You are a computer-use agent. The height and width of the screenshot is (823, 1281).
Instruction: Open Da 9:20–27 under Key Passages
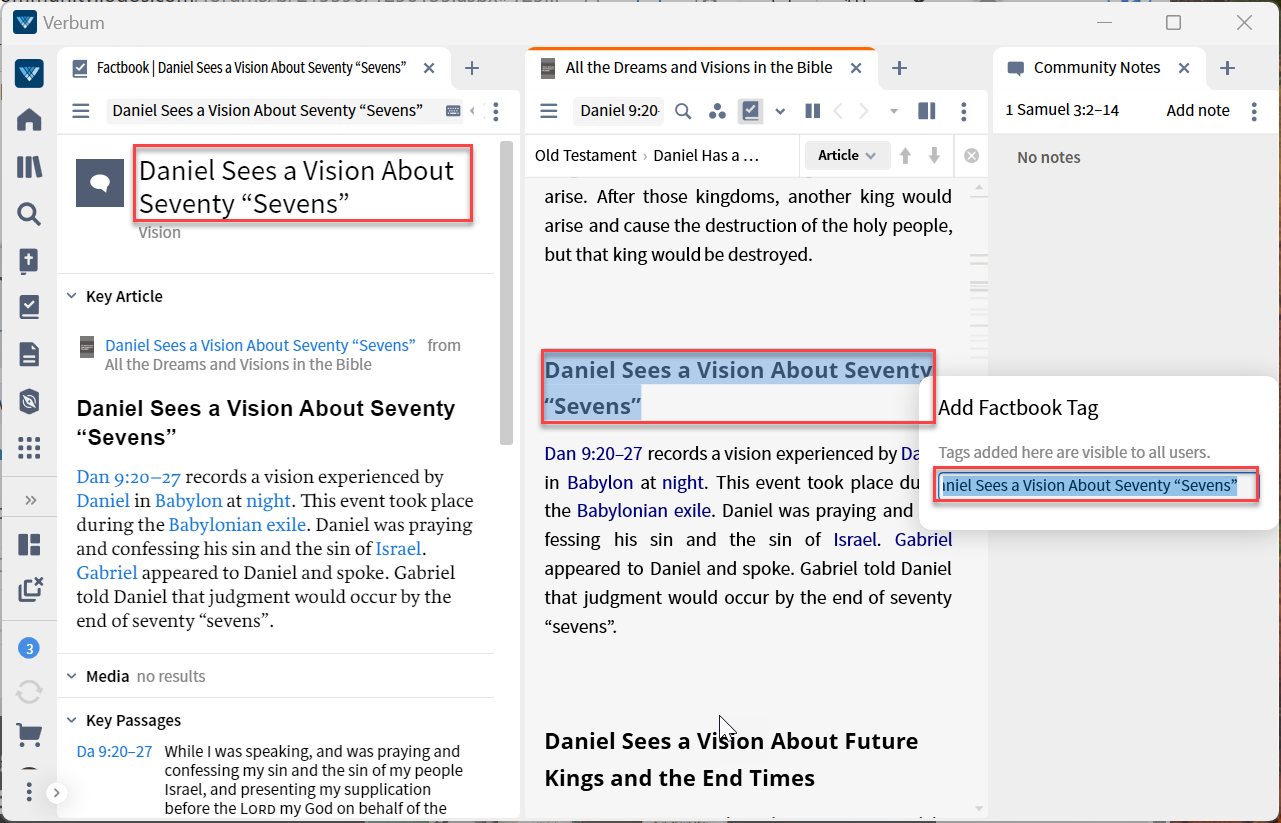(114, 751)
